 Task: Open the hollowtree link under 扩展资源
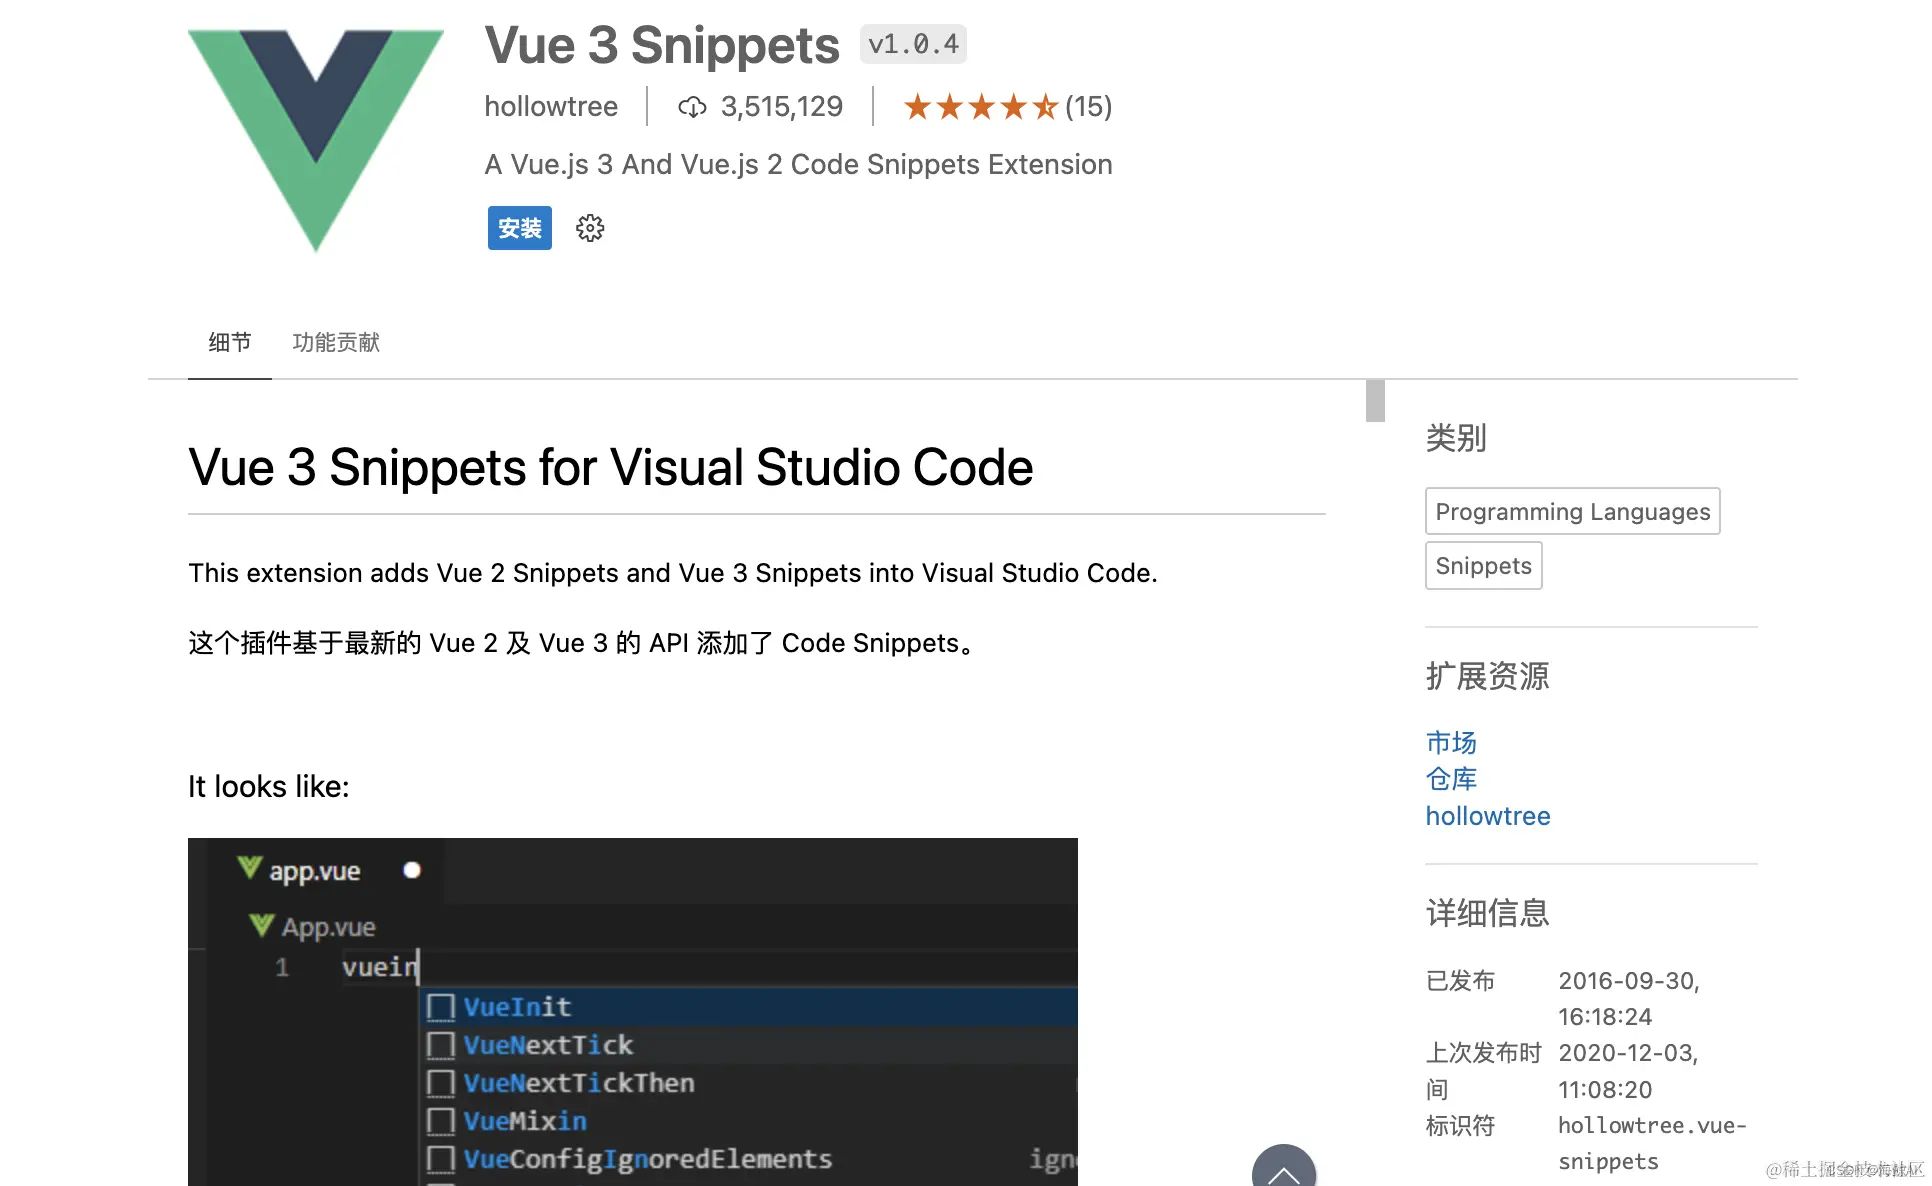[x=1488, y=816]
